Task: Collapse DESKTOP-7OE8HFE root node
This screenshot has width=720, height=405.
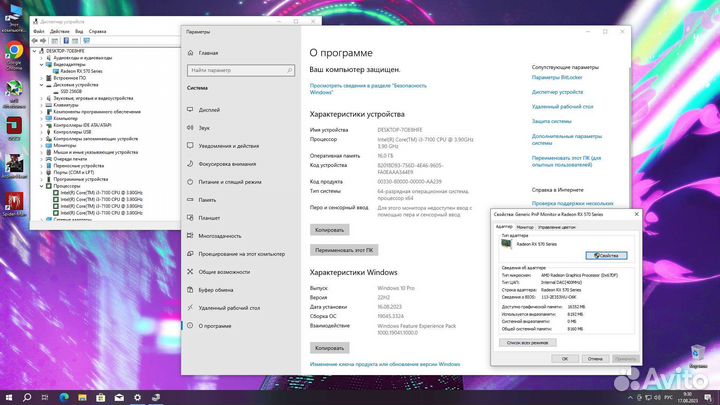Action: 34,51
